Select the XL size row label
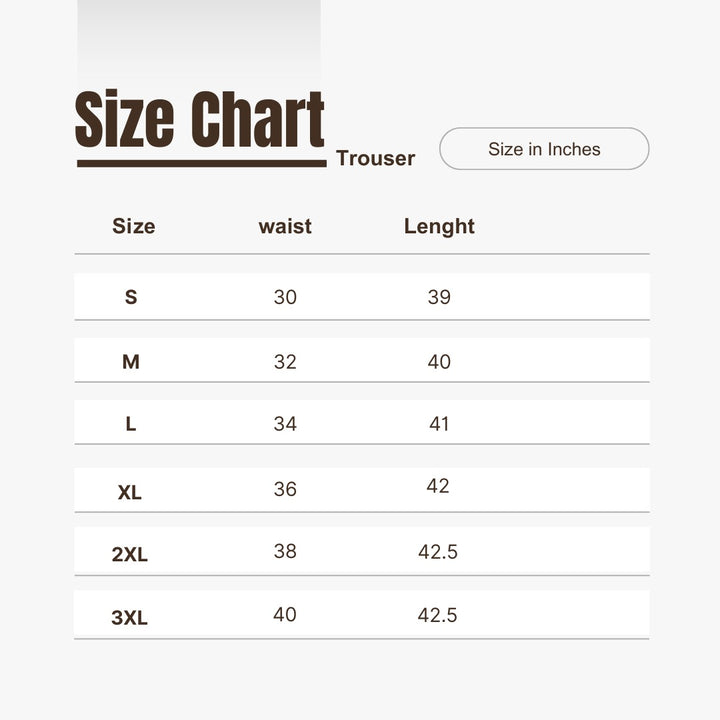The height and width of the screenshot is (720, 720). pyautogui.click(x=129, y=493)
